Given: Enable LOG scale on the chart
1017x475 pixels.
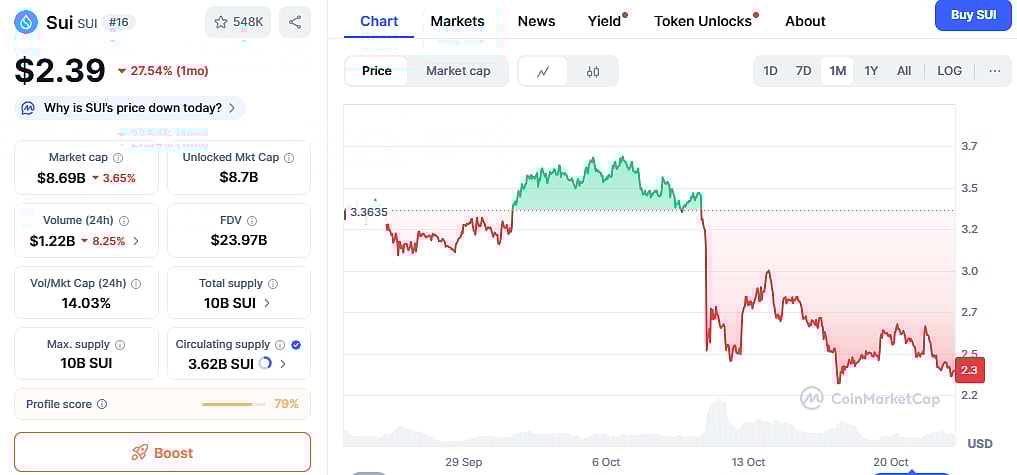Looking at the screenshot, I should pyautogui.click(x=949, y=71).
